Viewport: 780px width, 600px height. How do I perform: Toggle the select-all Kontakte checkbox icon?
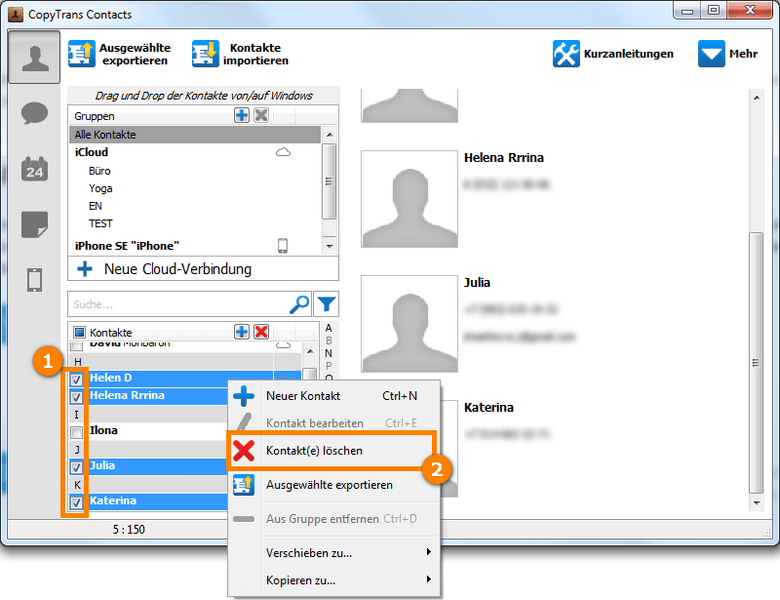click(79, 332)
